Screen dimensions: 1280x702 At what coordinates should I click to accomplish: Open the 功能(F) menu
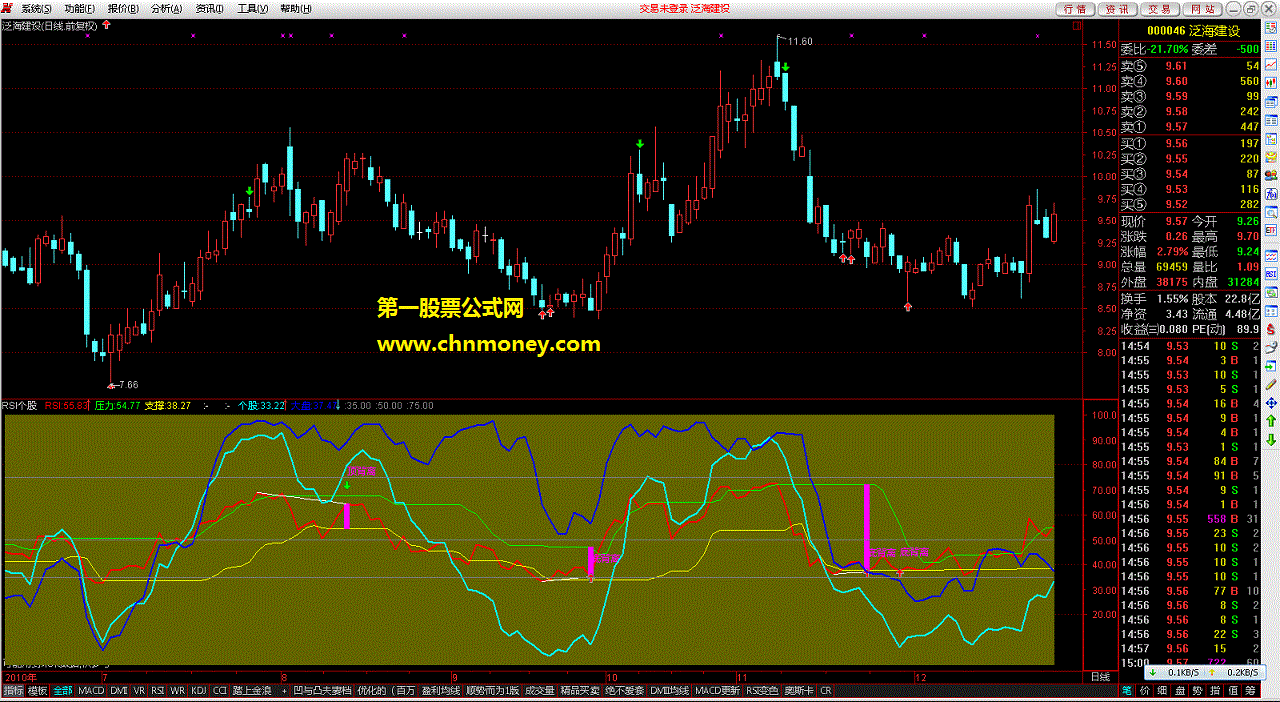tap(80, 8)
